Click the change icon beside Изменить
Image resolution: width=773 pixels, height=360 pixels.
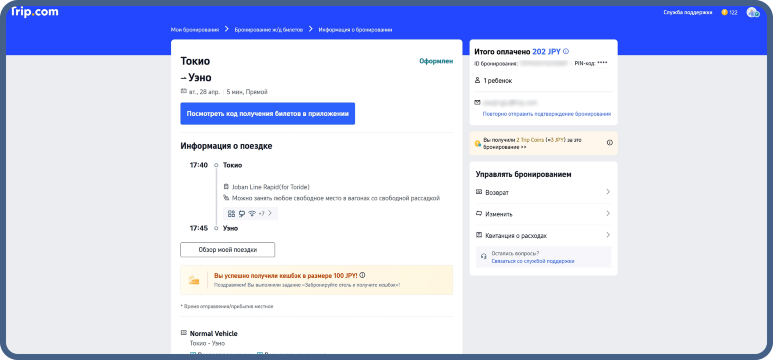479,214
